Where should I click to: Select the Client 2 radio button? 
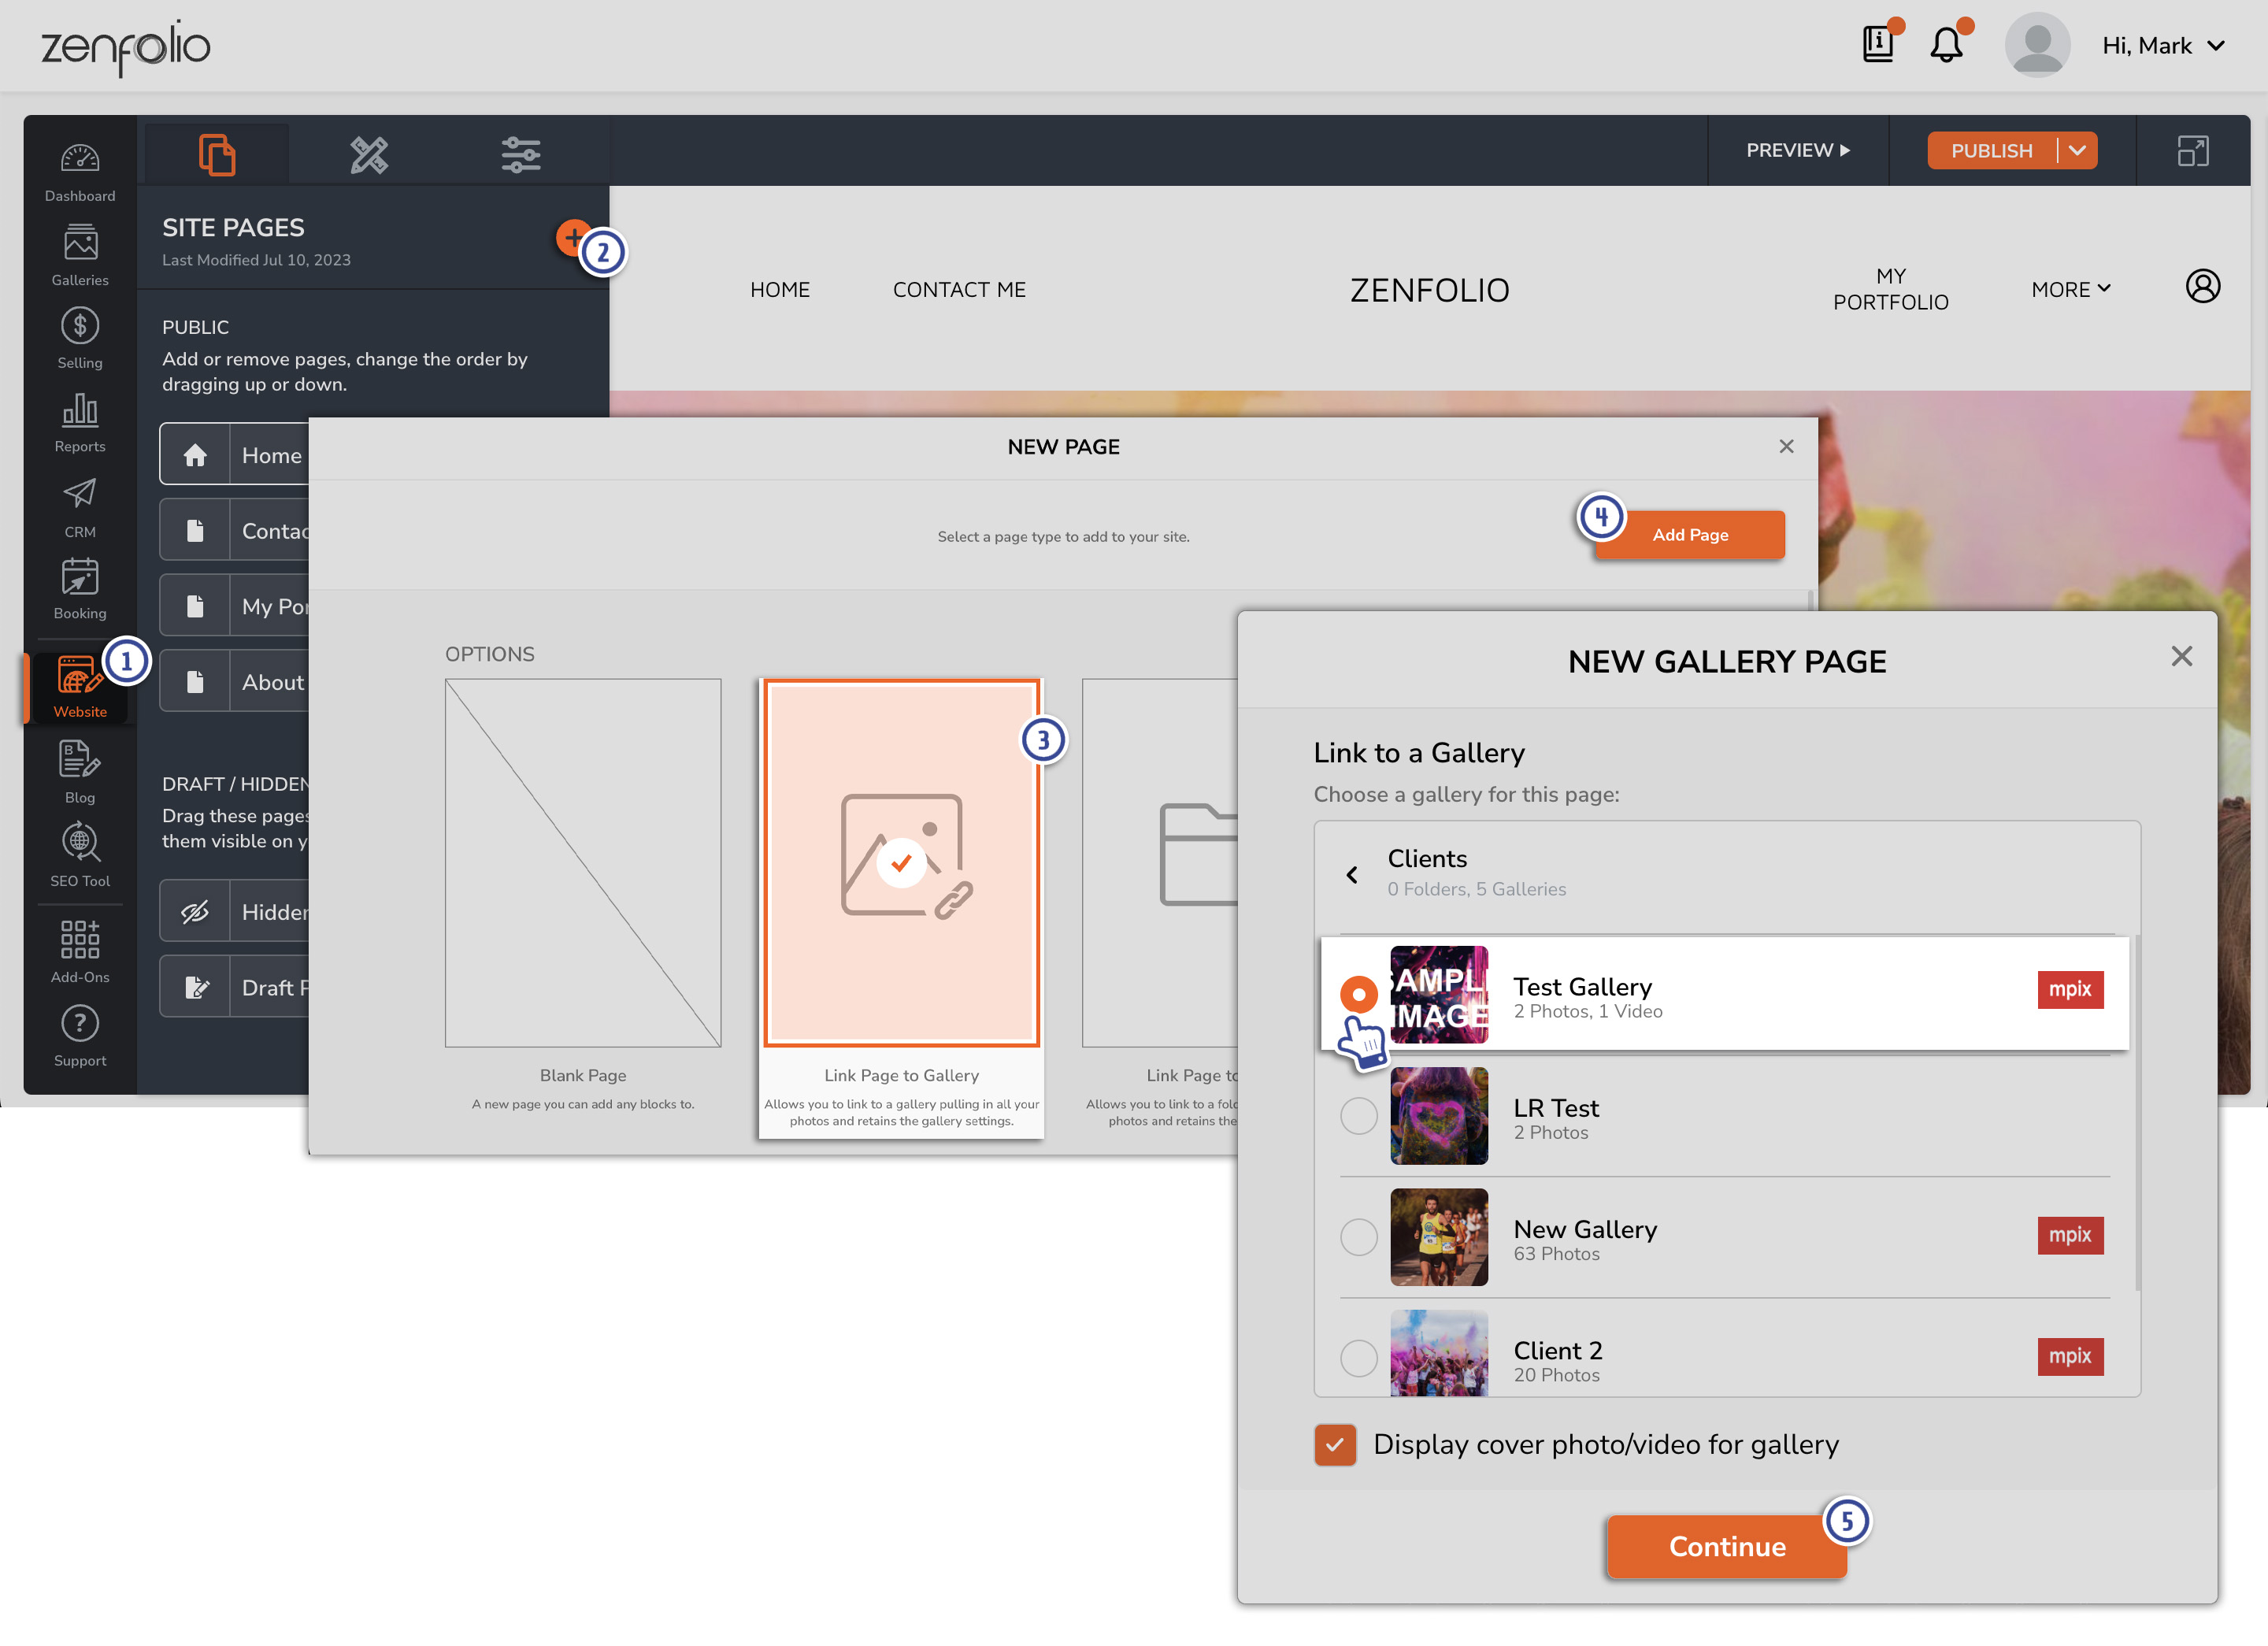pyautogui.click(x=1358, y=1358)
